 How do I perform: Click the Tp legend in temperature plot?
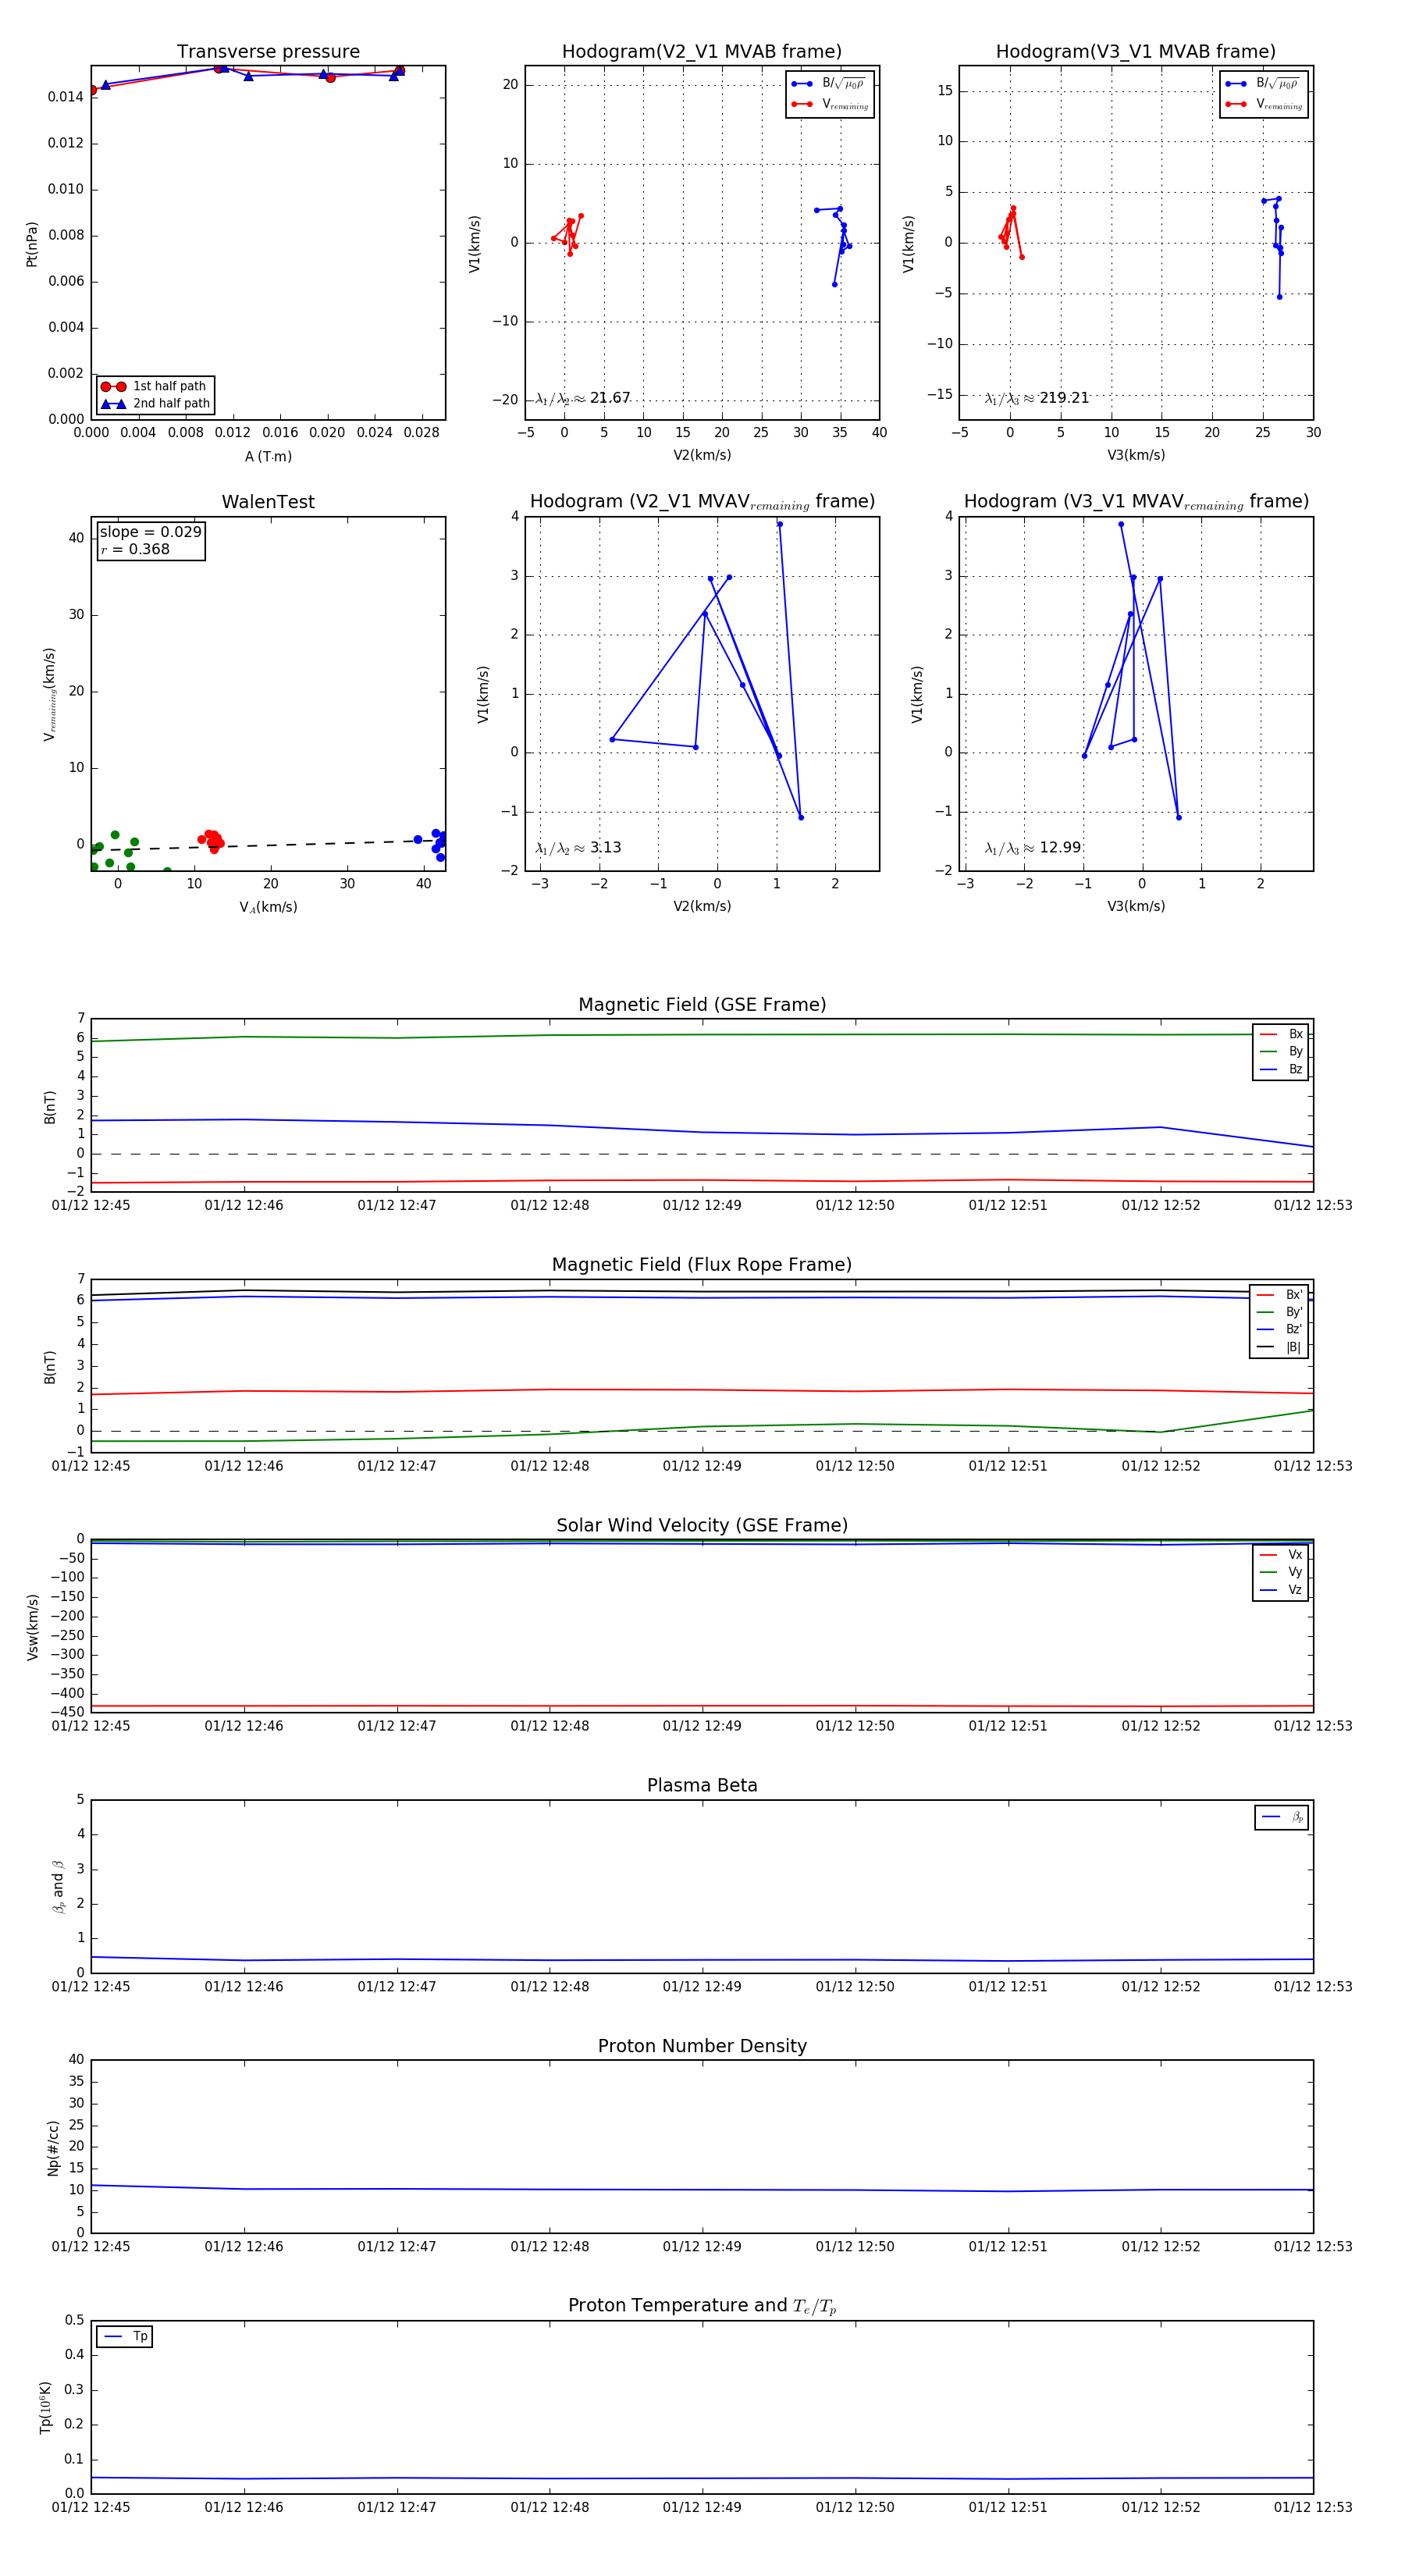pyautogui.click(x=125, y=2337)
